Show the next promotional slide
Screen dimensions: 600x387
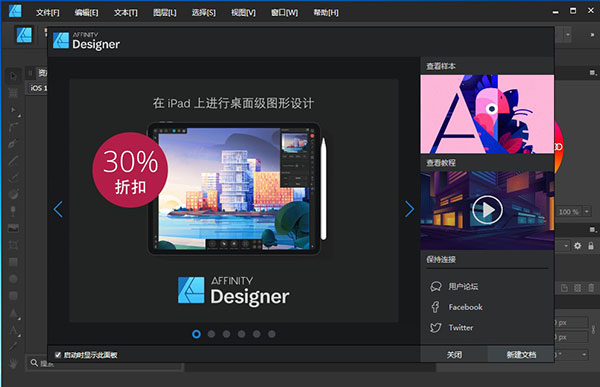409,209
